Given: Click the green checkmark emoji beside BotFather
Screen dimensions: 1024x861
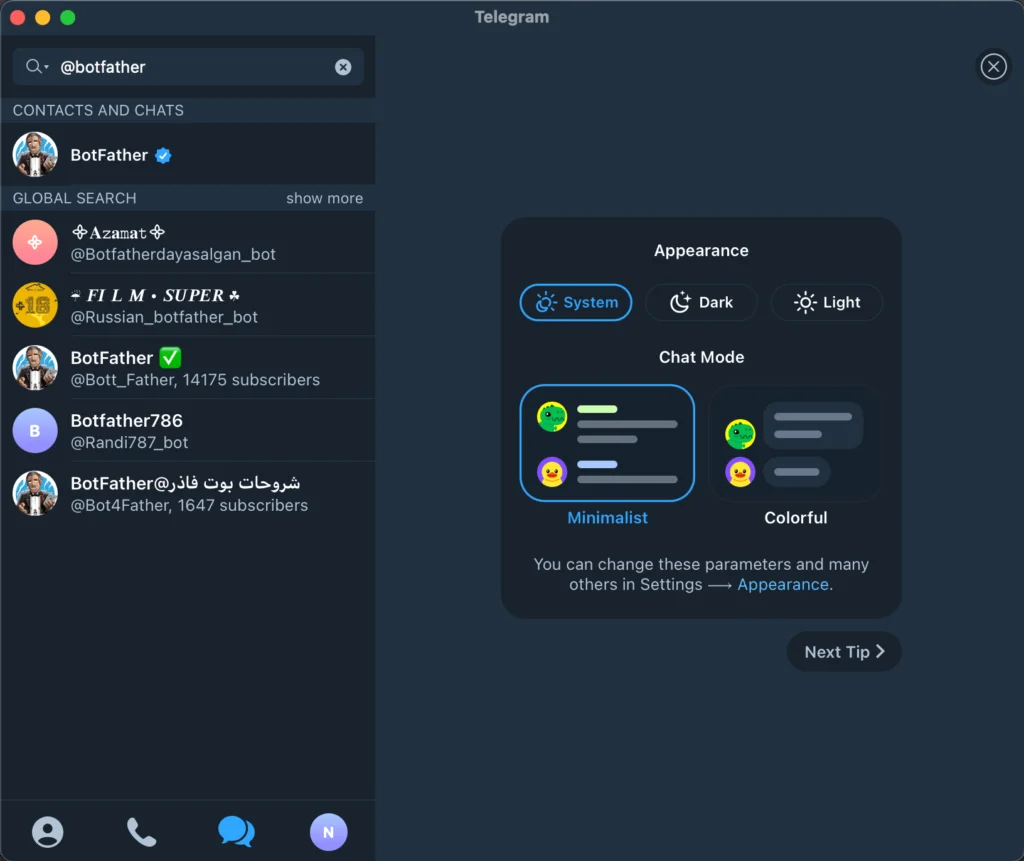Looking at the screenshot, I should coord(170,357).
